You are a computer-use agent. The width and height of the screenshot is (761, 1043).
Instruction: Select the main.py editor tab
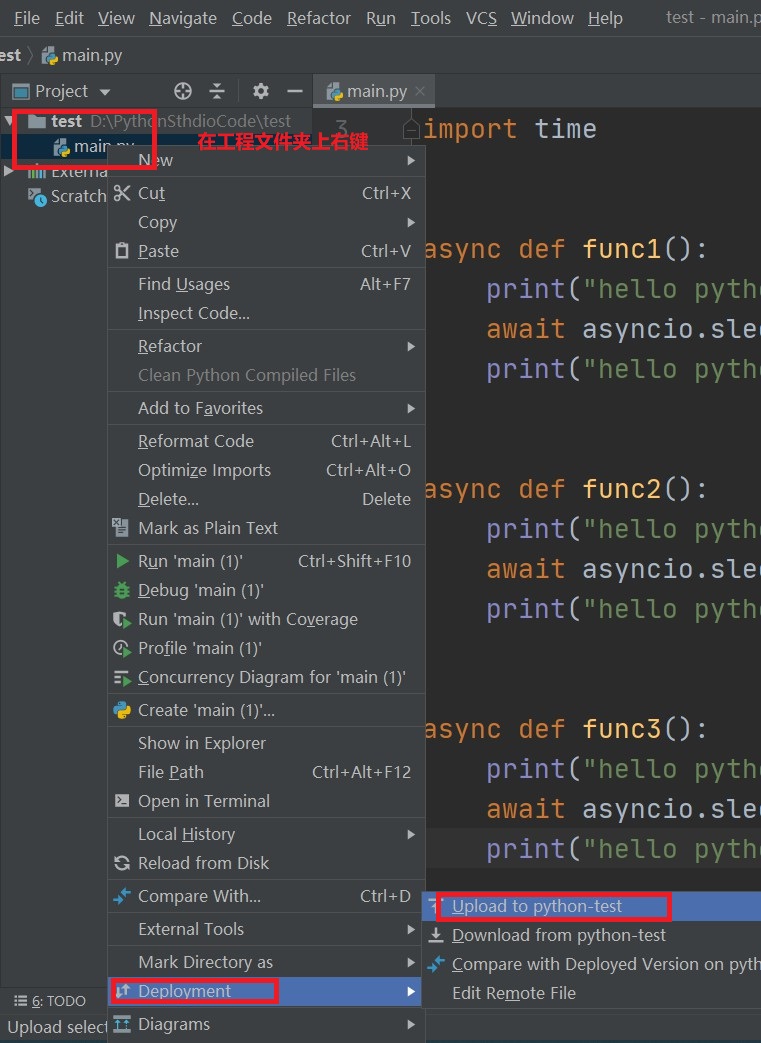(x=376, y=91)
